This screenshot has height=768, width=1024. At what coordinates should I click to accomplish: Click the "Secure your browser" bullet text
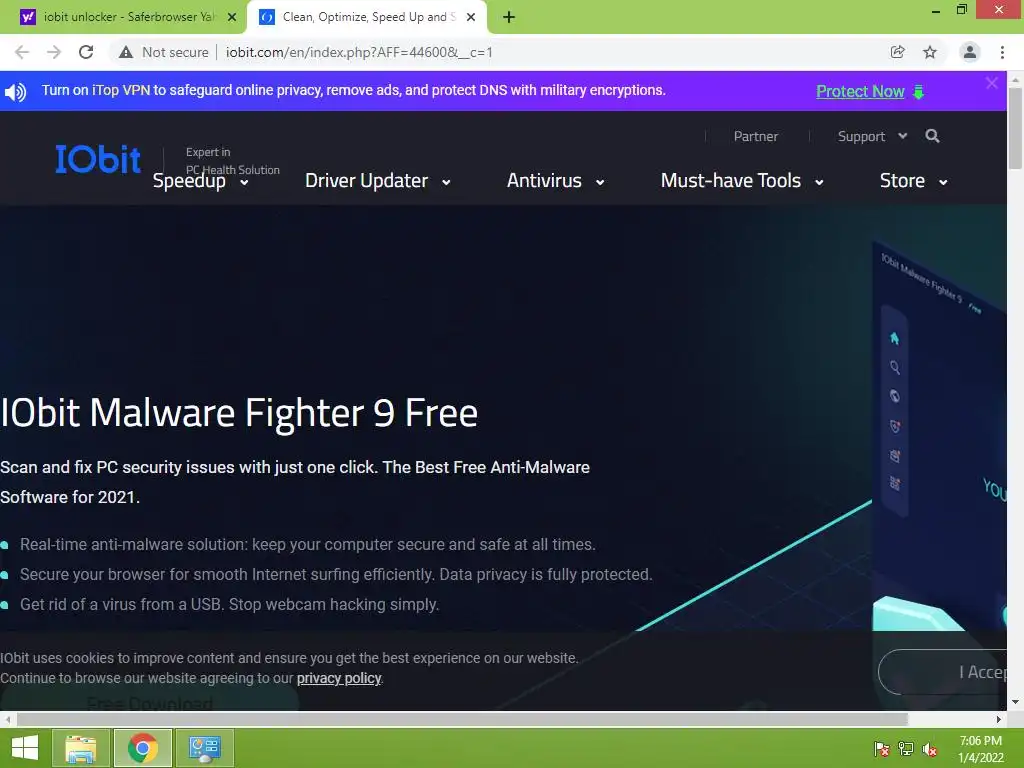point(336,574)
